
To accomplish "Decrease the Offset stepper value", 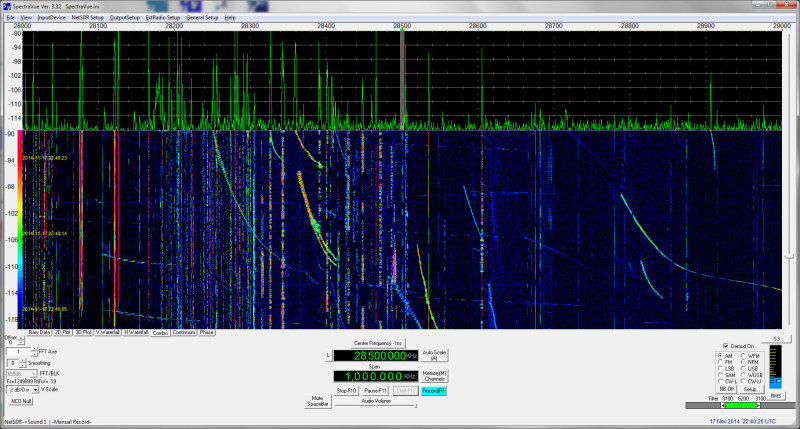I will point(21,344).
